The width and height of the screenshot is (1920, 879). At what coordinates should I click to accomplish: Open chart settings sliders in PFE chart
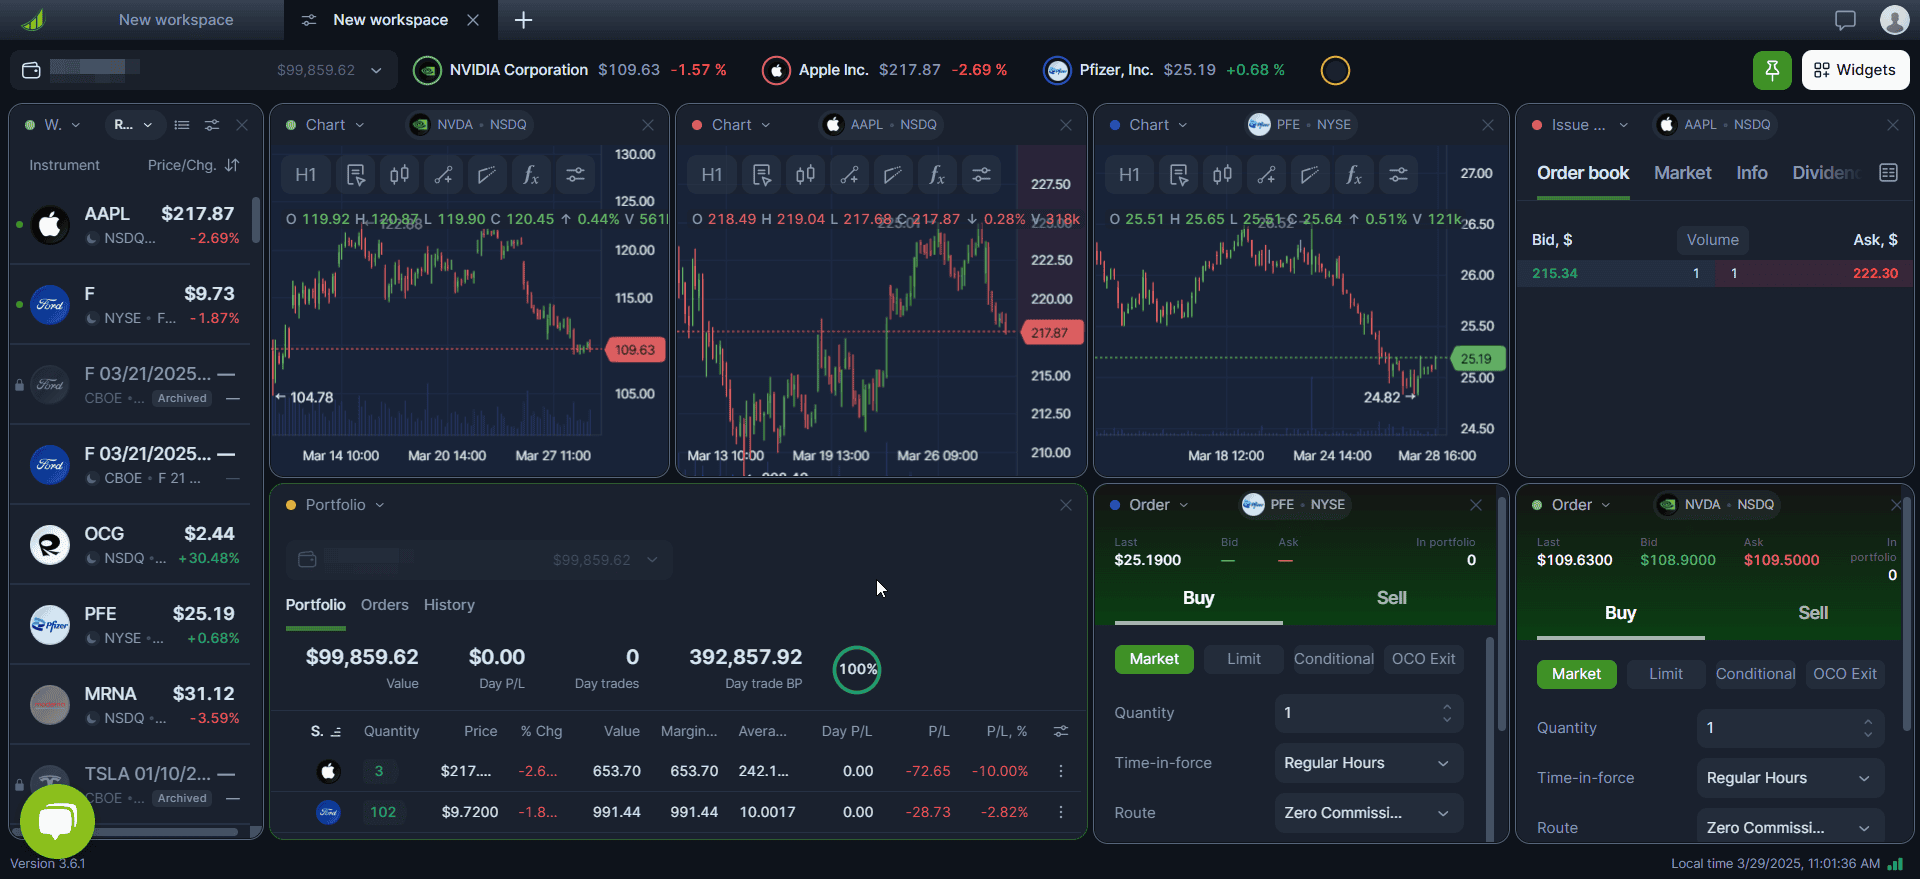(1398, 175)
